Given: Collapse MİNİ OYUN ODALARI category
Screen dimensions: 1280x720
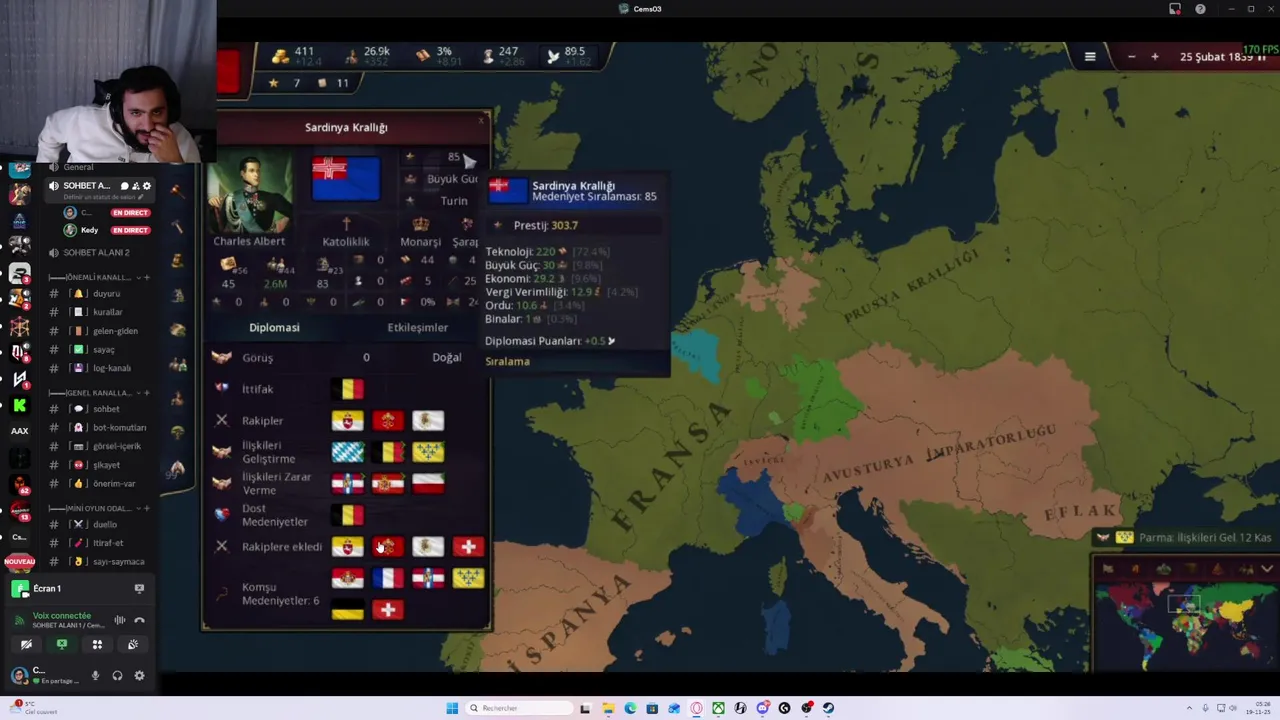Looking at the screenshot, I should pyautogui.click(x=92, y=508).
